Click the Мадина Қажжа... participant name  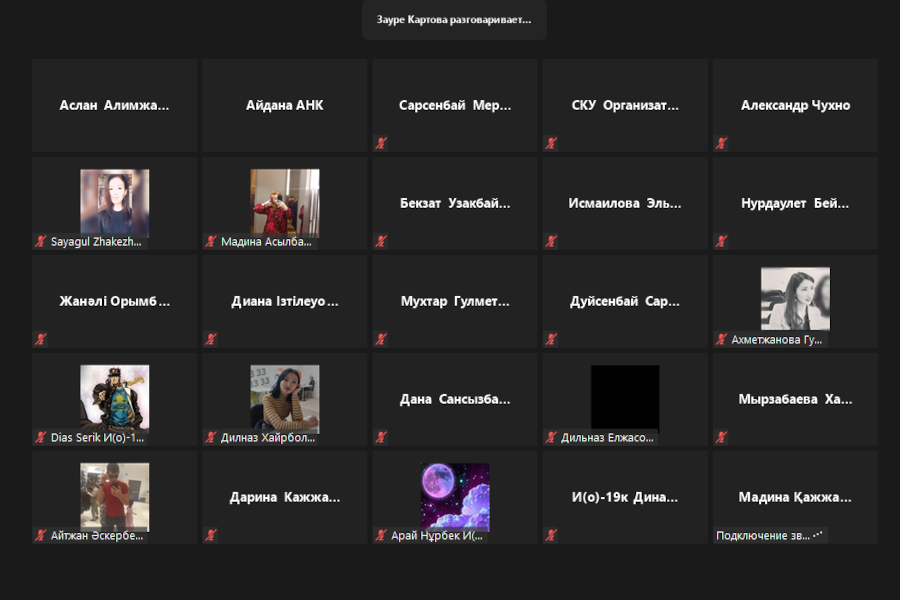tap(796, 497)
